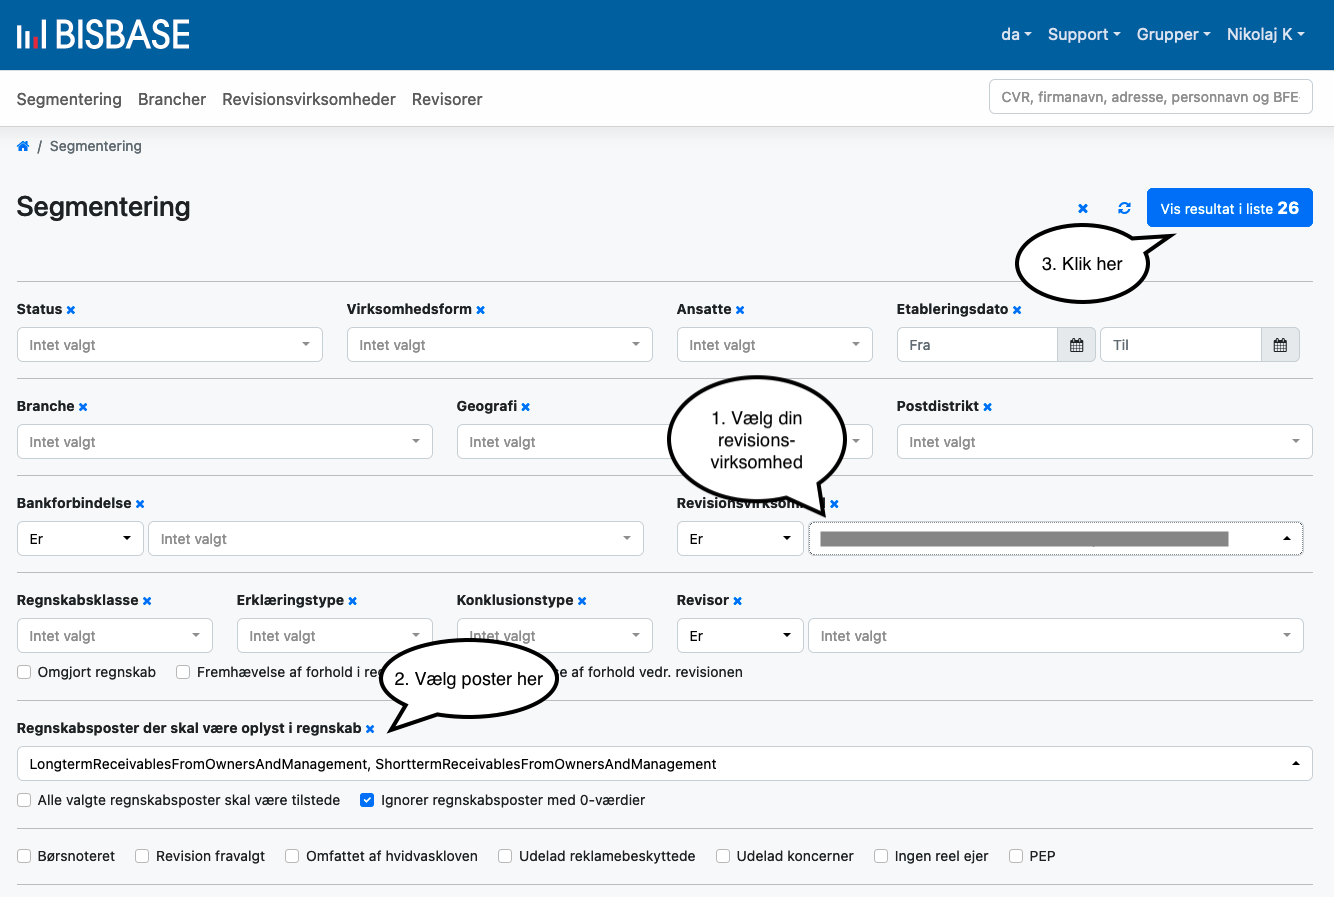Click the home breadcrumb icon
This screenshot has height=897, width=1334.
coord(23,146)
